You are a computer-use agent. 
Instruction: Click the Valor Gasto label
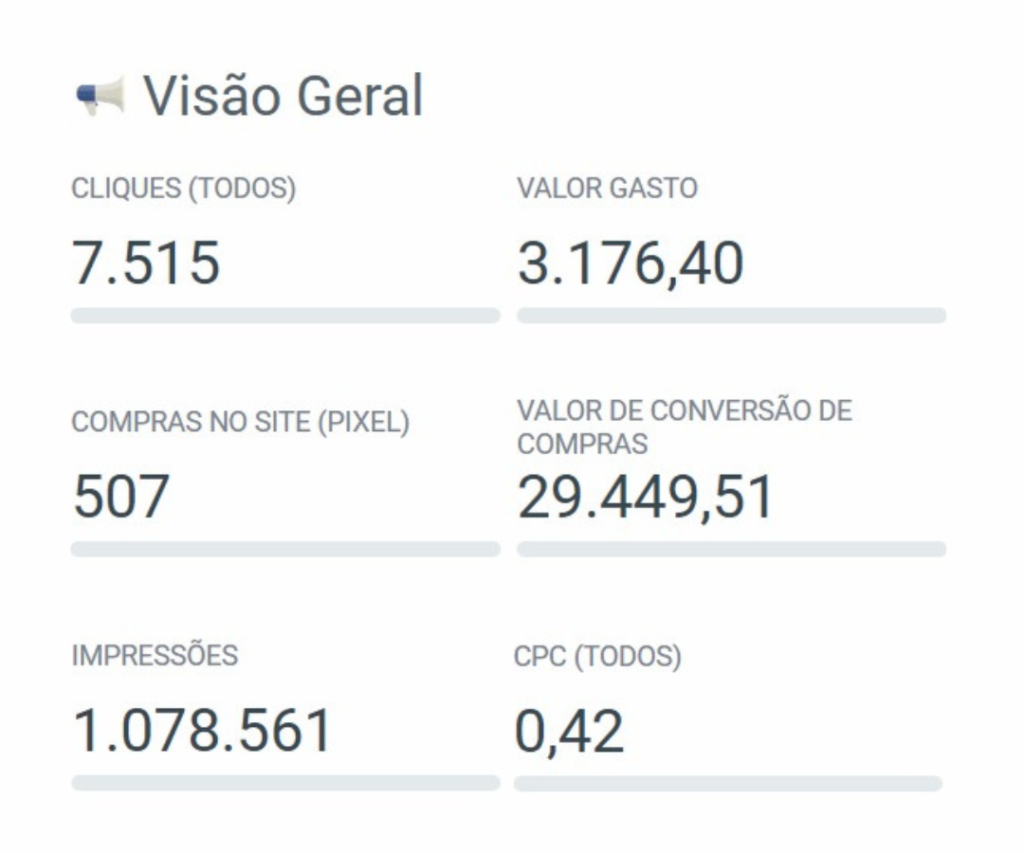point(607,189)
